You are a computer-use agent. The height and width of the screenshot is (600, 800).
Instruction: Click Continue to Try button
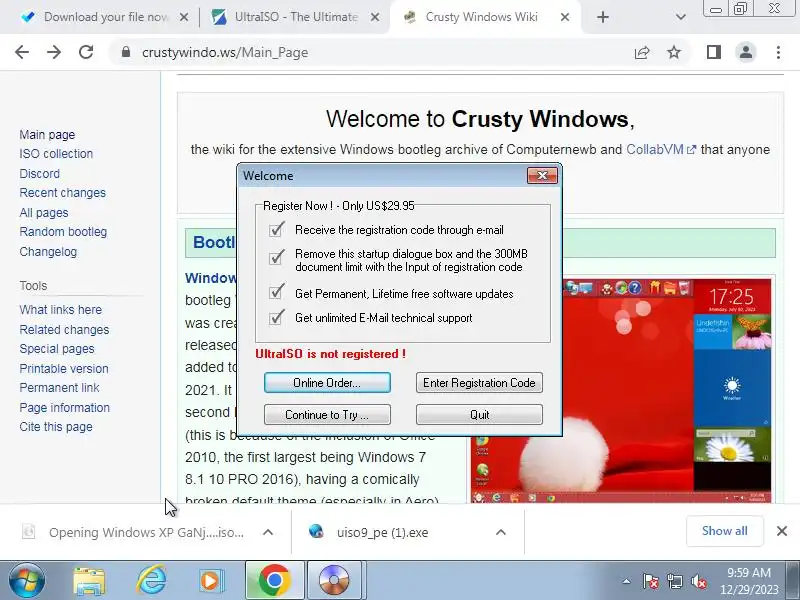click(327, 414)
